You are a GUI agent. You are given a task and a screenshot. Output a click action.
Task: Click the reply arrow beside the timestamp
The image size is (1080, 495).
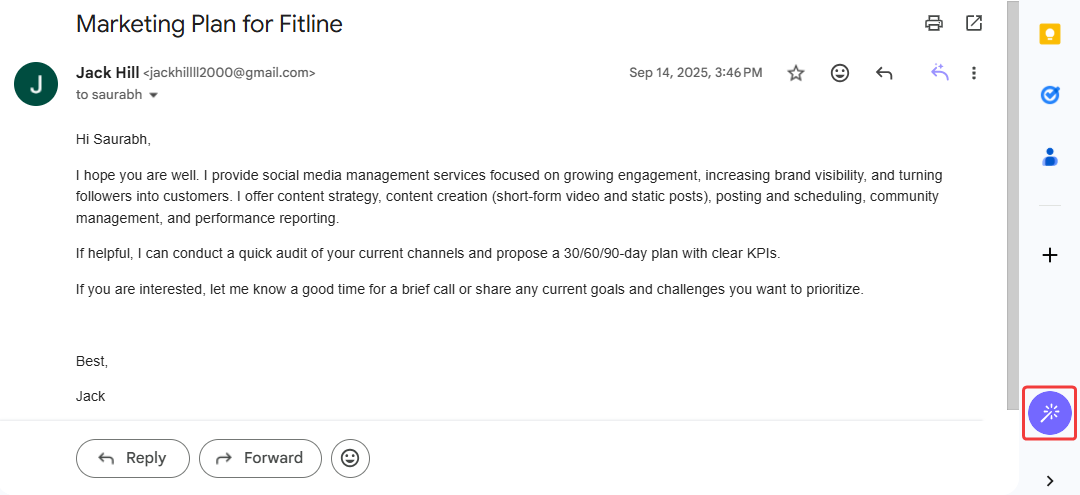884,73
